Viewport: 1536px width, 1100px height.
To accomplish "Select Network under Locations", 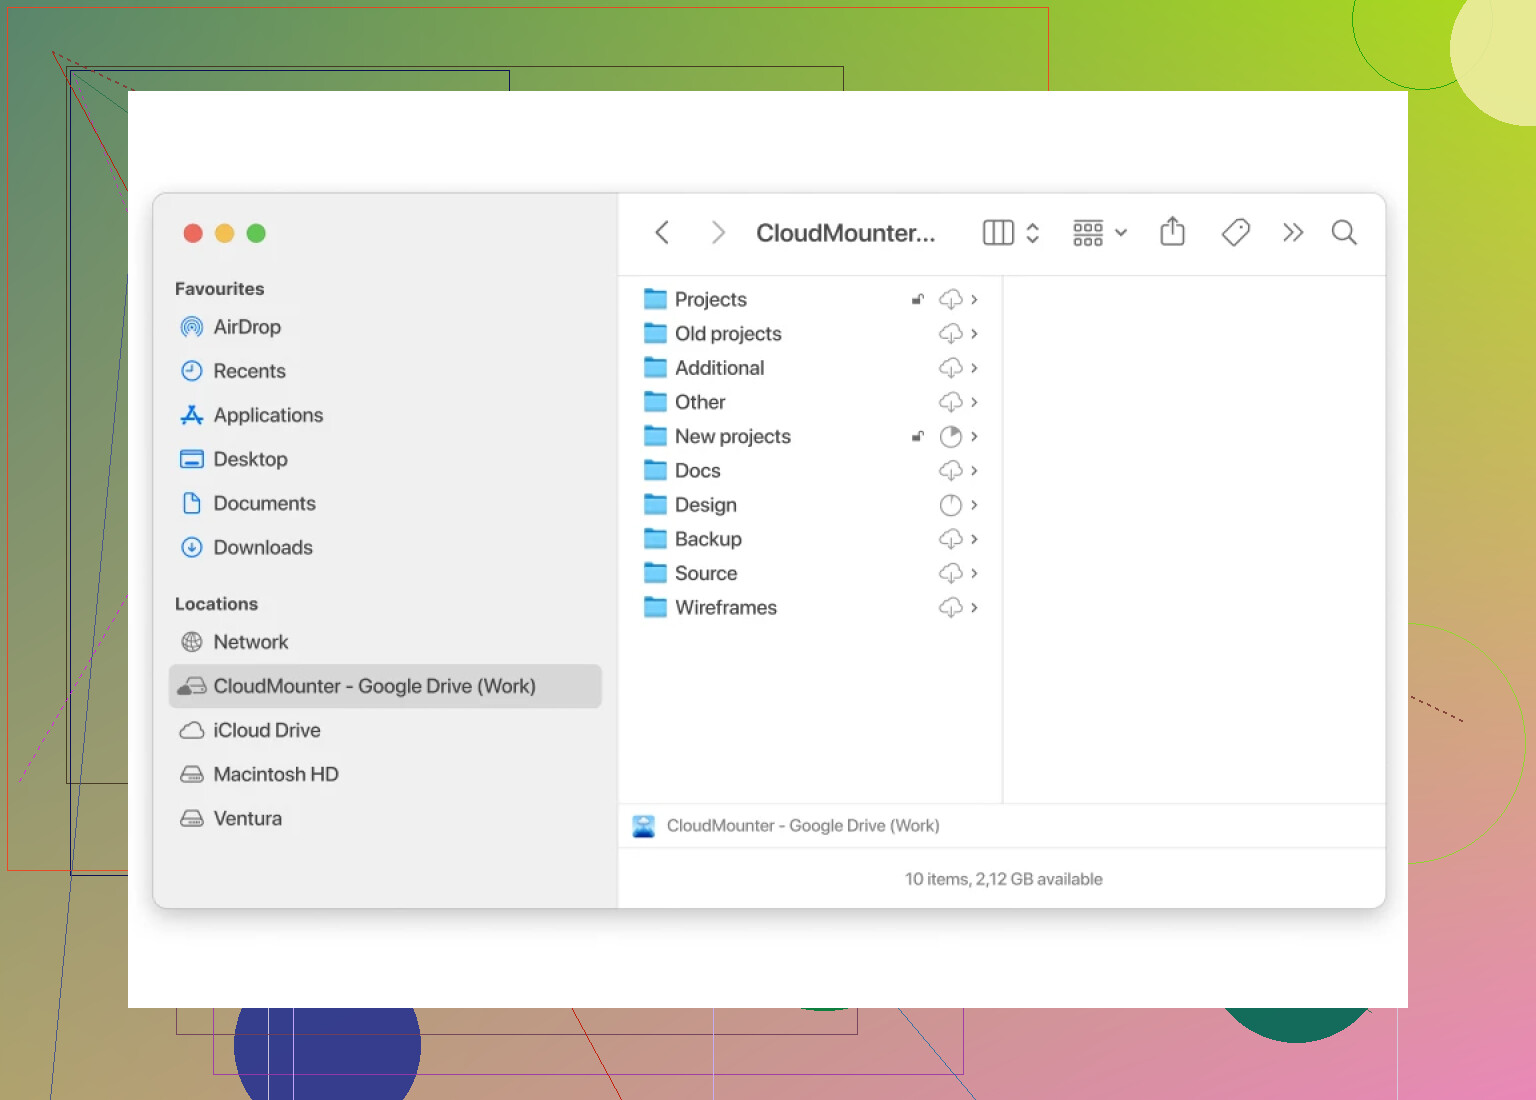I will tap(385, 642).
